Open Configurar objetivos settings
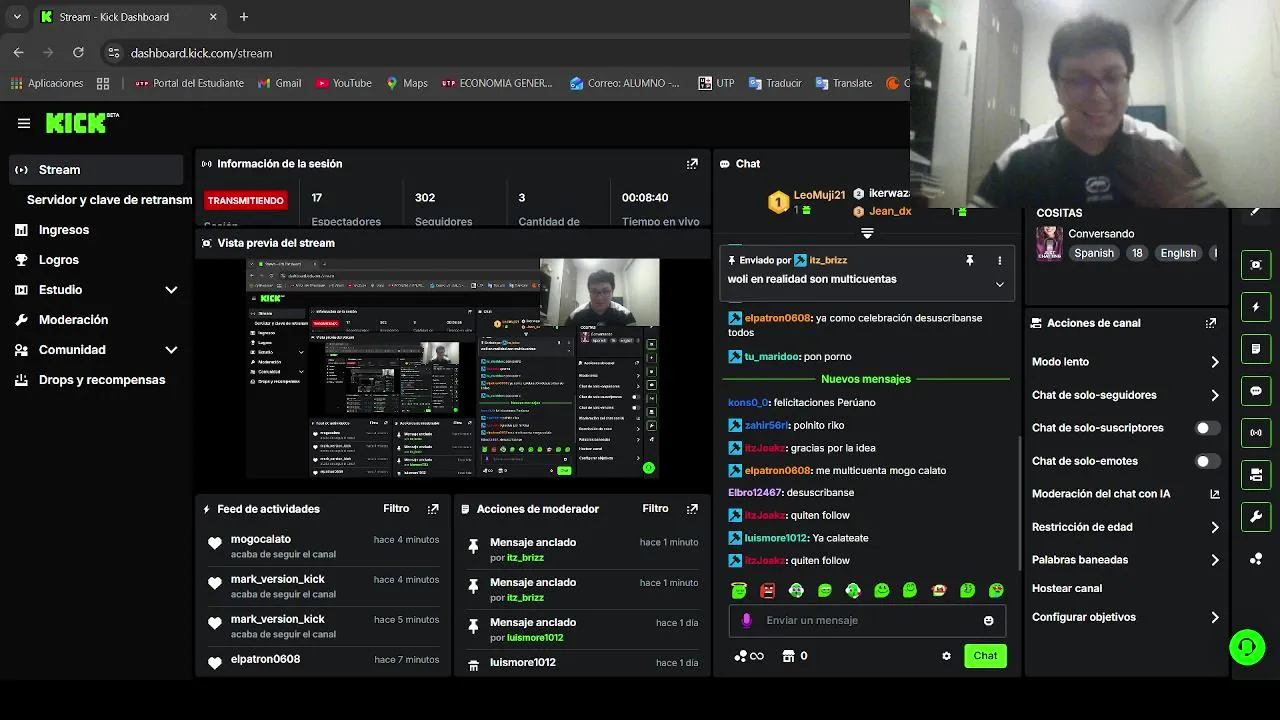1280x720 pixels. (1125, 617)
